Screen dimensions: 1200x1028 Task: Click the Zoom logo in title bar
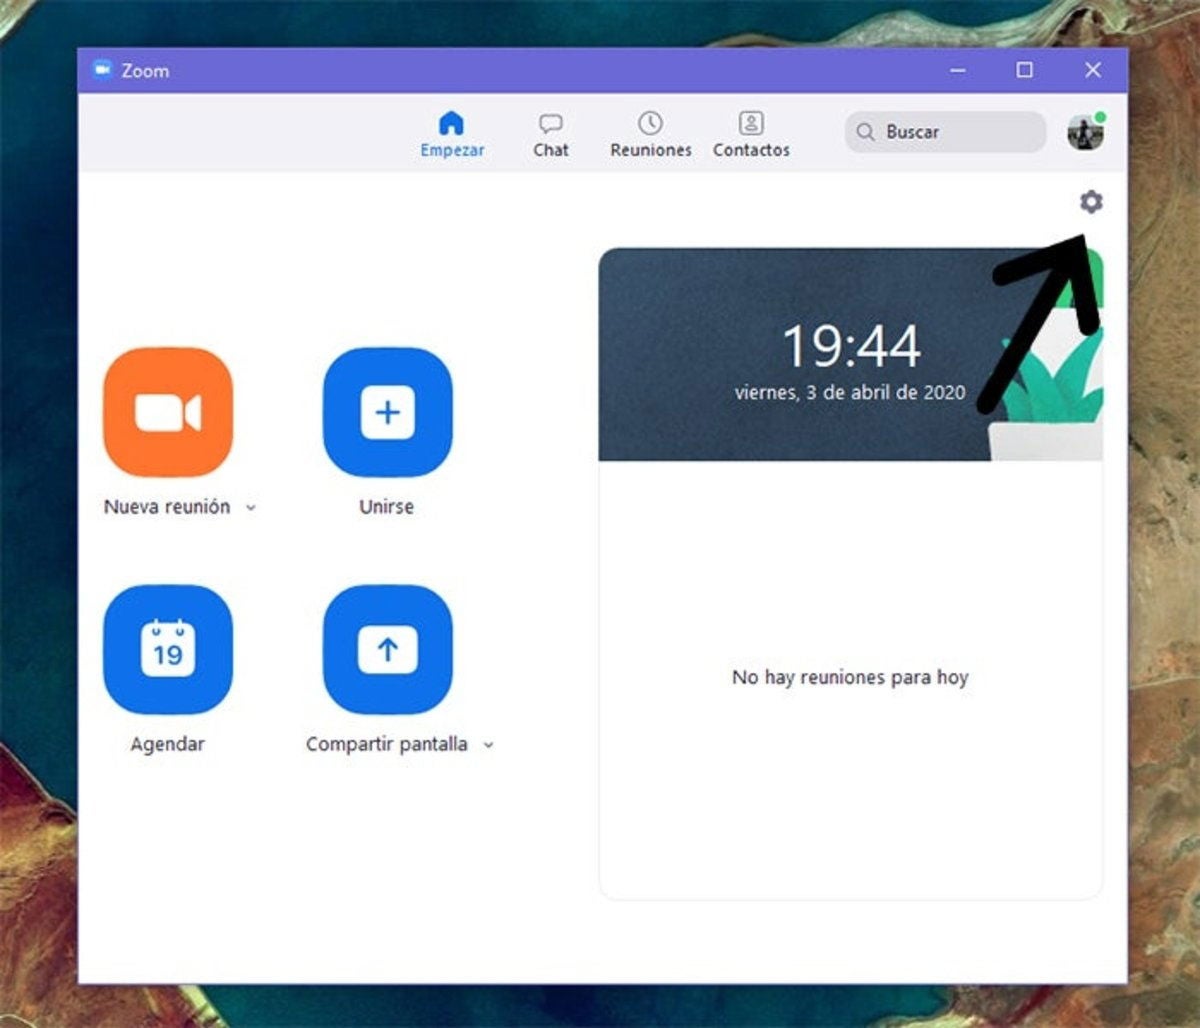(102, 70)
